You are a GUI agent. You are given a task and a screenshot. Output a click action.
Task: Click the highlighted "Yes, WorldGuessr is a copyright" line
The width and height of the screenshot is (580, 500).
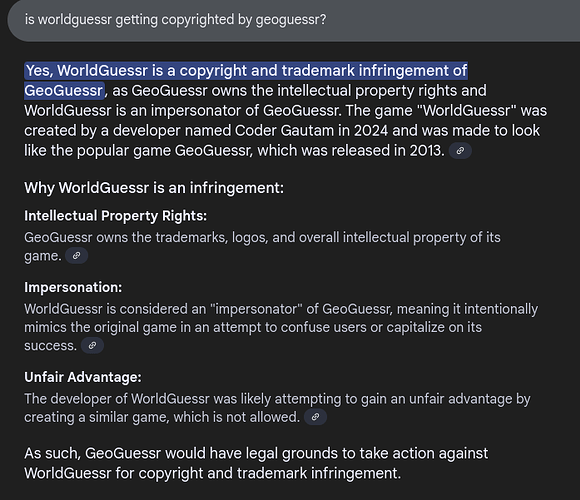pos(246,71)
